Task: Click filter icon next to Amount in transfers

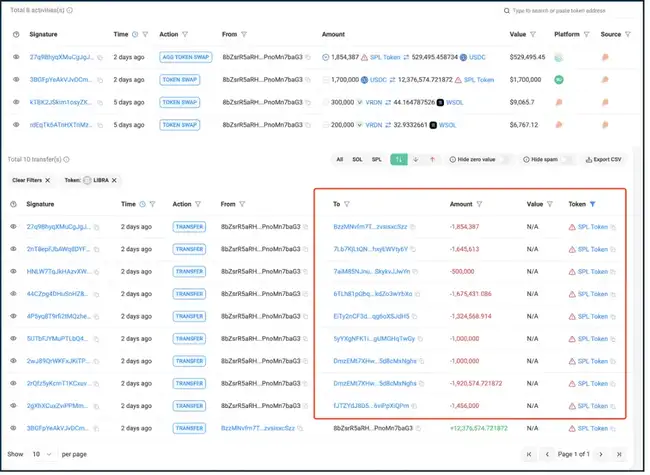Action: [482, 203]
